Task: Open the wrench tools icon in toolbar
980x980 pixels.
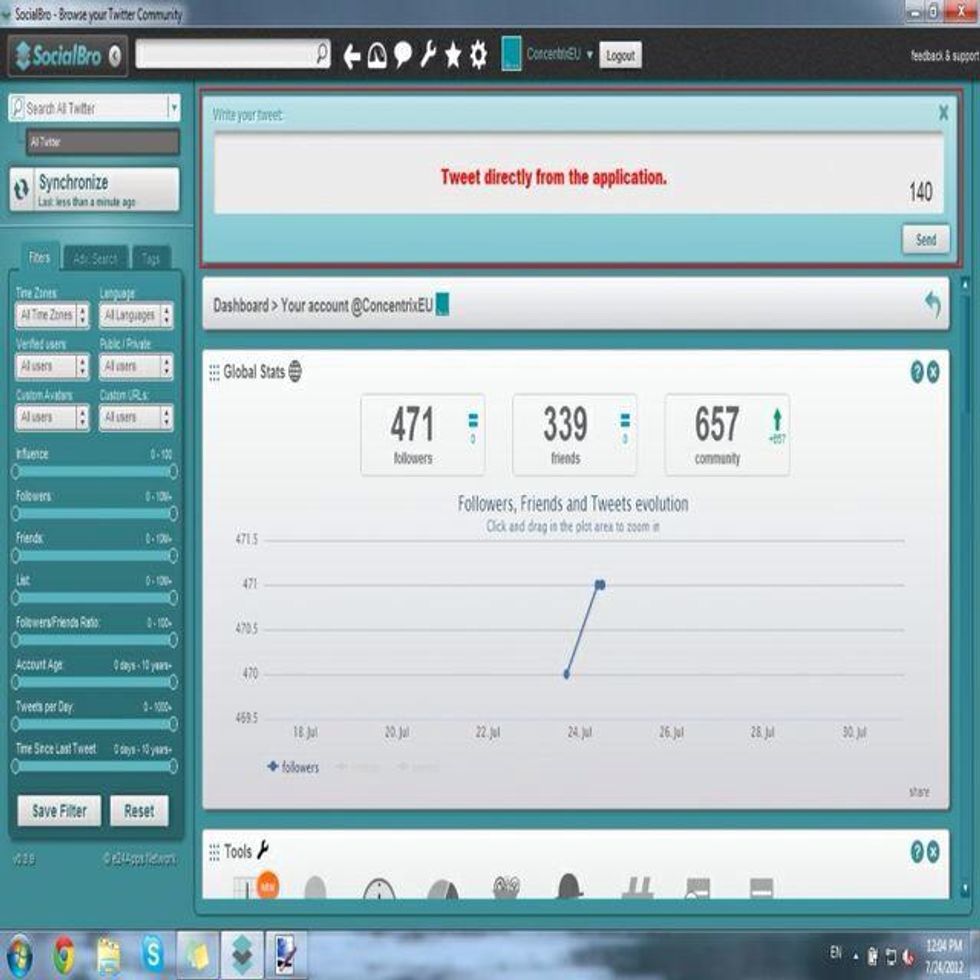Action: click(428, 56)
